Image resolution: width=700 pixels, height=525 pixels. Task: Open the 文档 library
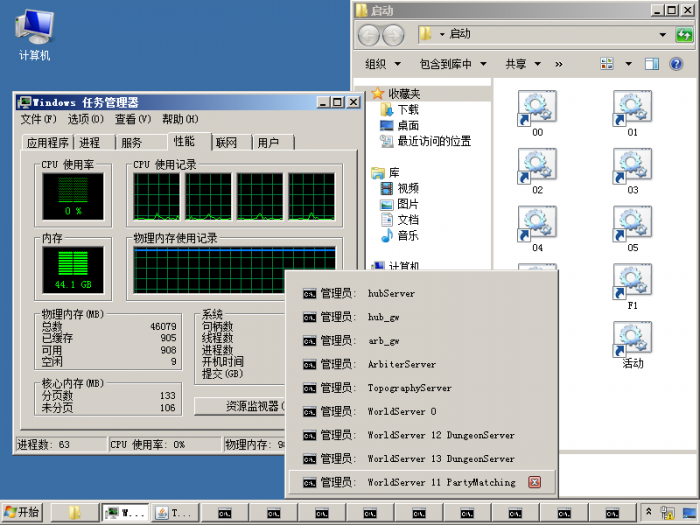click(399, 220)
